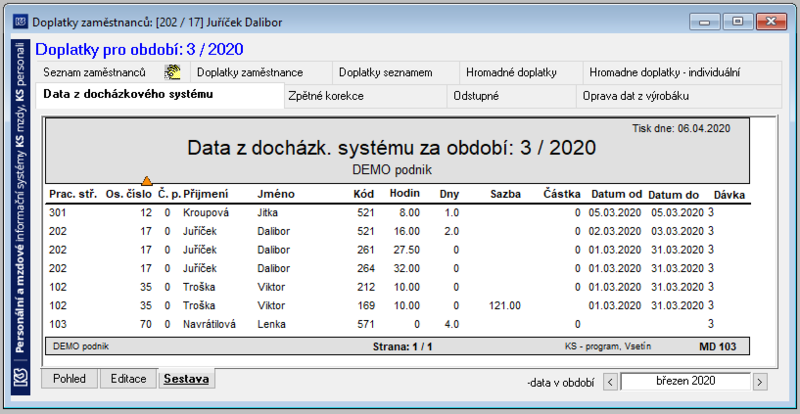Click the březen 2020 period field
The width and height of the screenshot is (800, 414).
[x=685, y=381]
